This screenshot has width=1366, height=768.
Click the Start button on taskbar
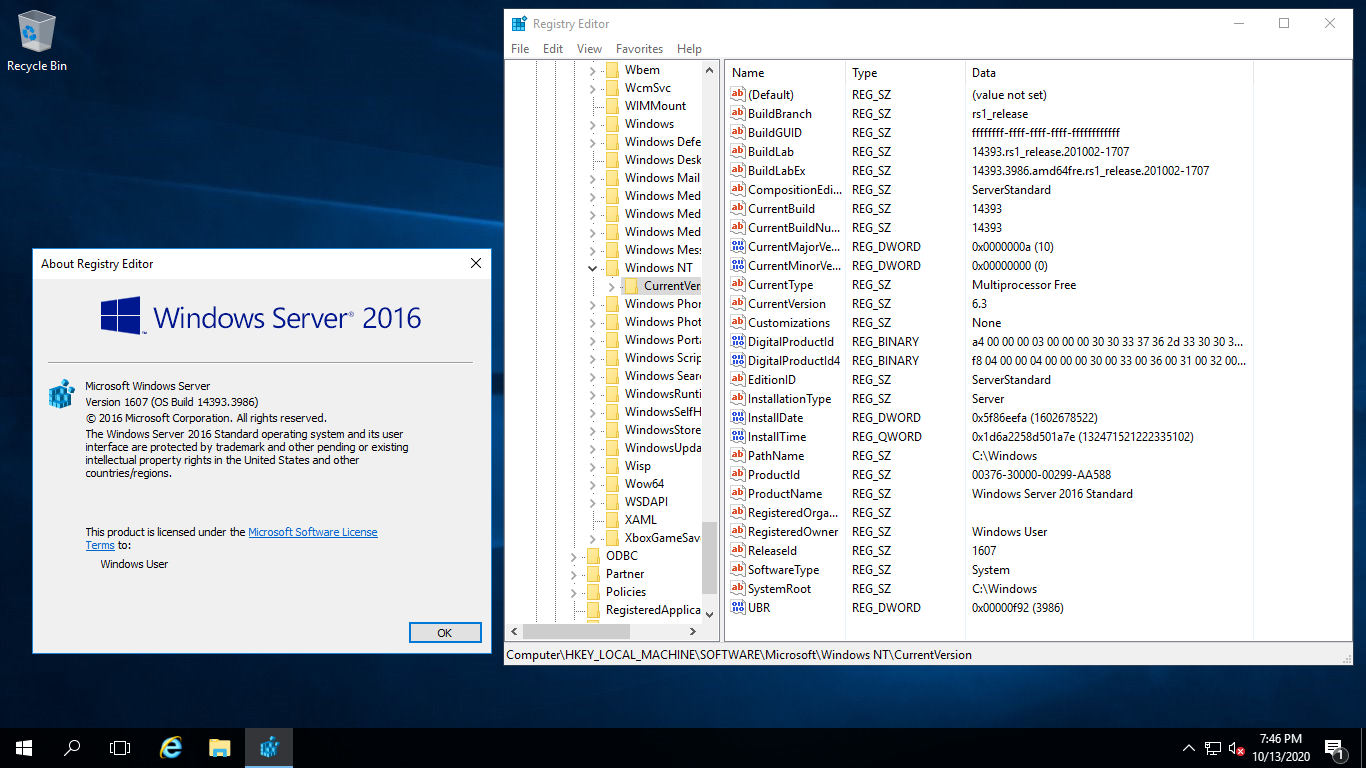coord(24,747)
